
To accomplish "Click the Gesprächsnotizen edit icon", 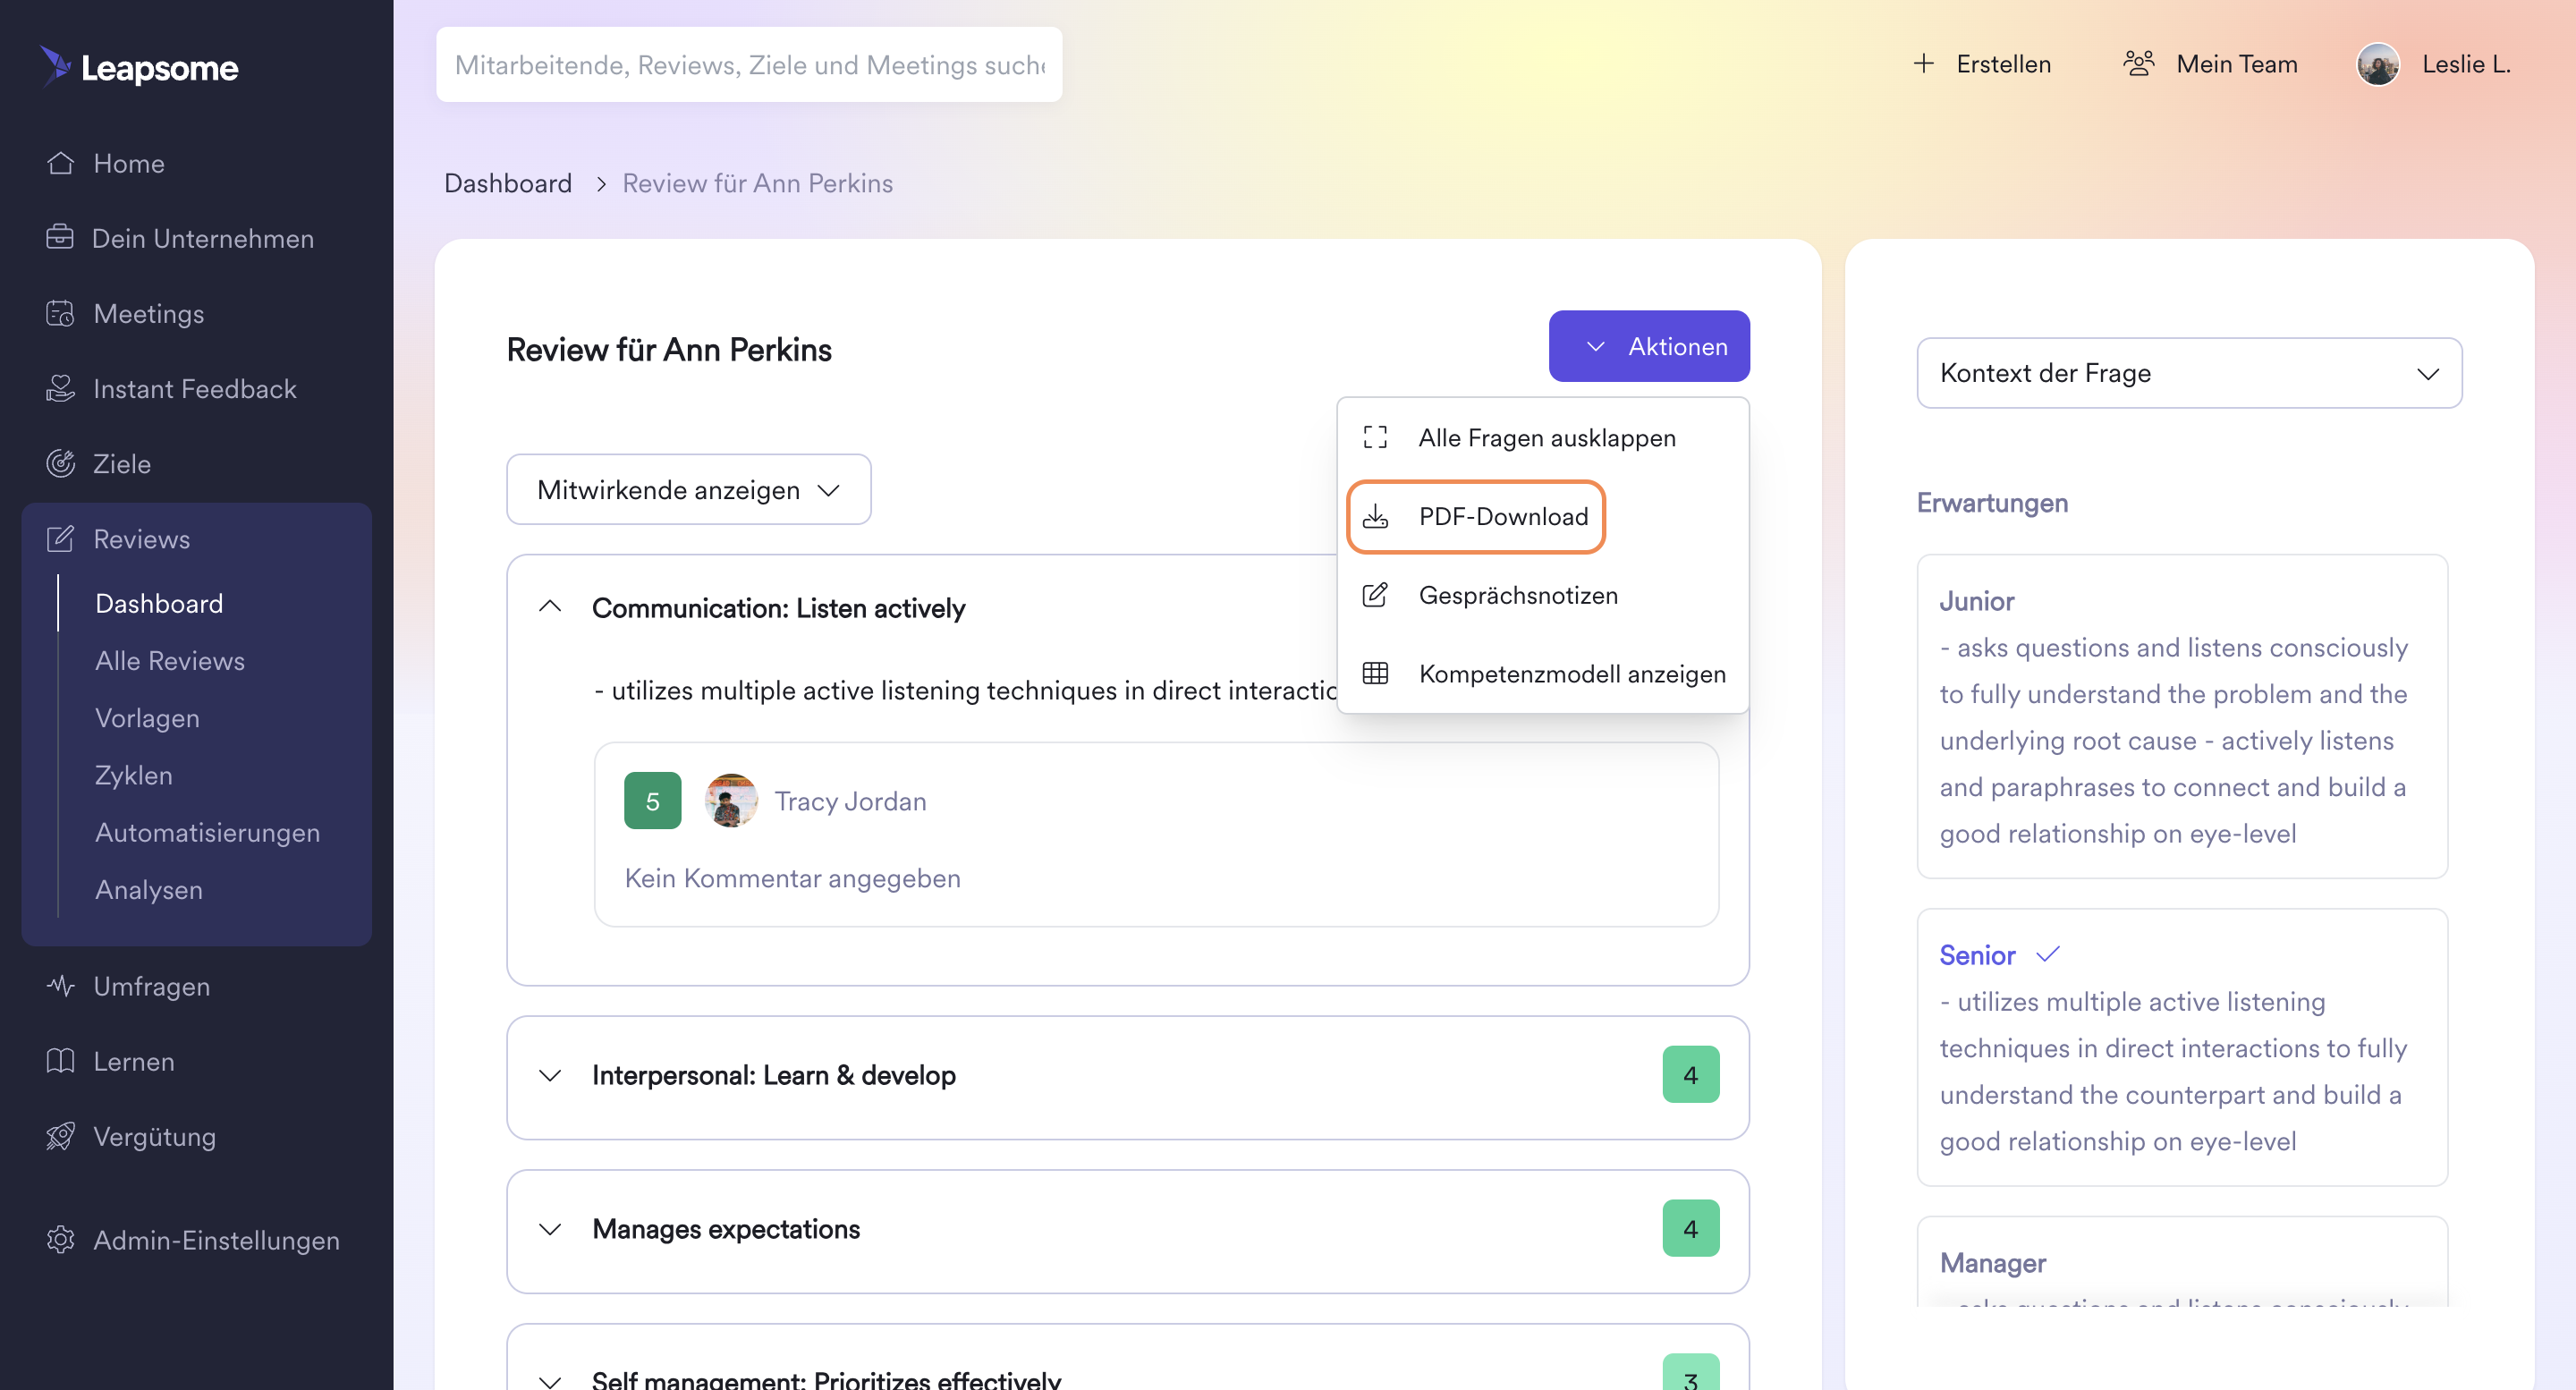I will coord(1375,594).
